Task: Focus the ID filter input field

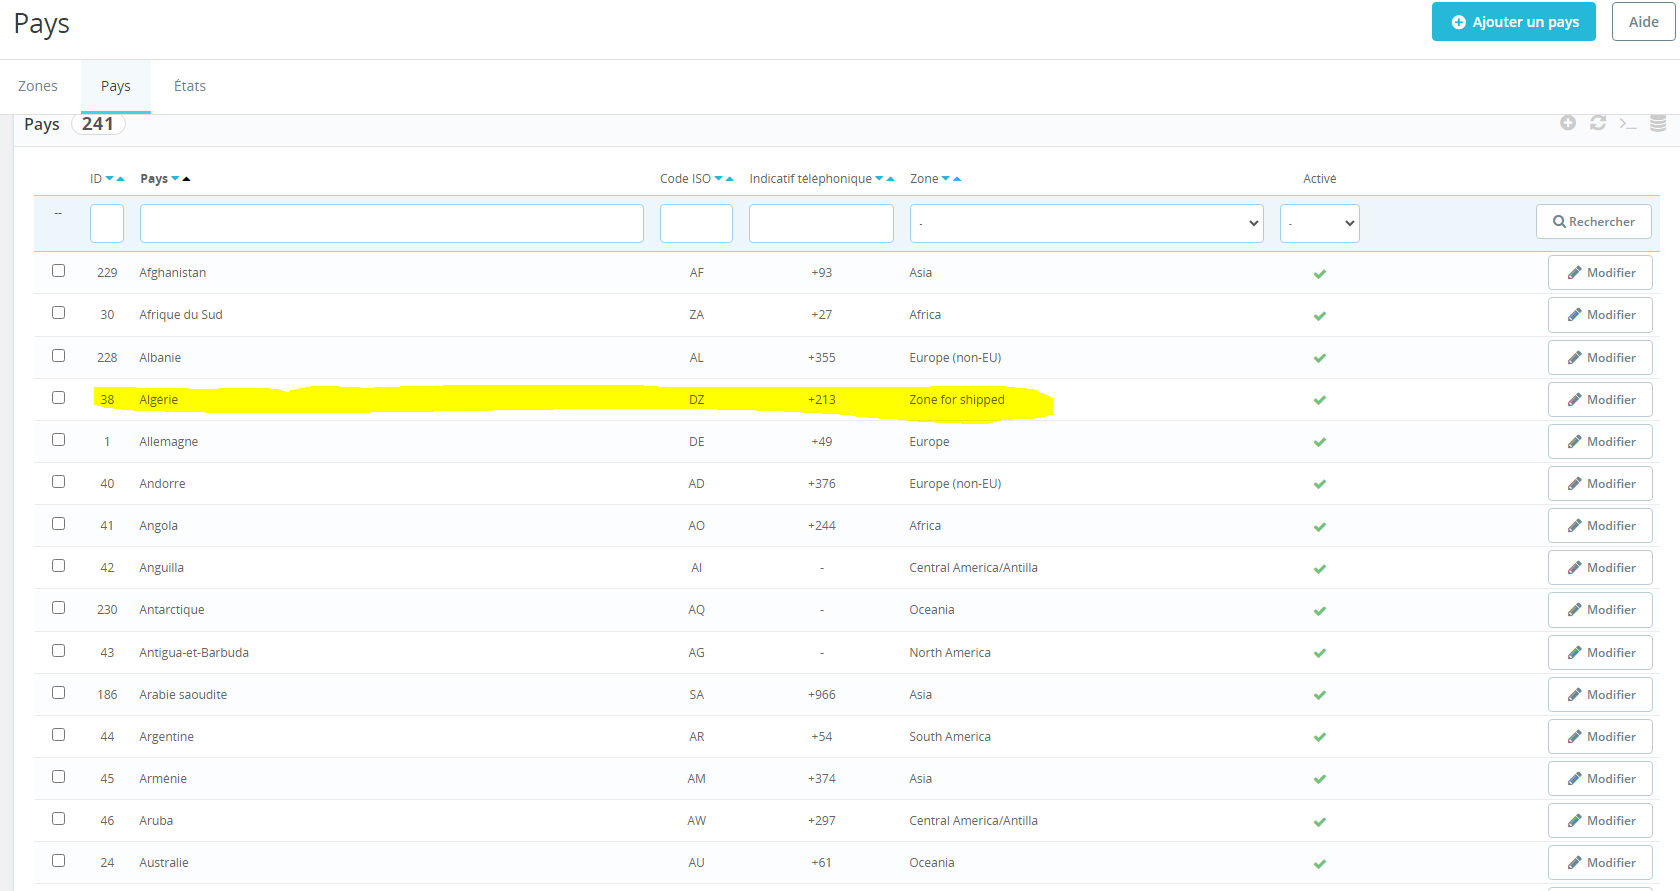Action: point(107,223)
